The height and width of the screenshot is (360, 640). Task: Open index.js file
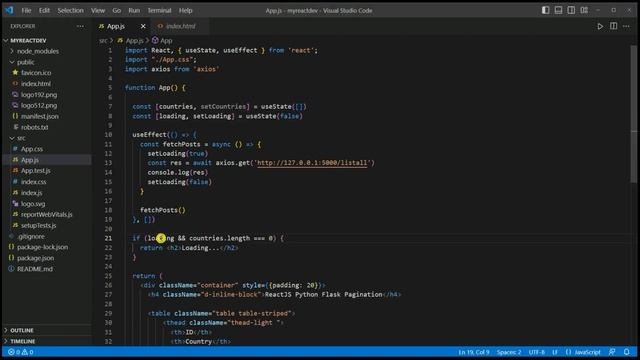point(31,193)
